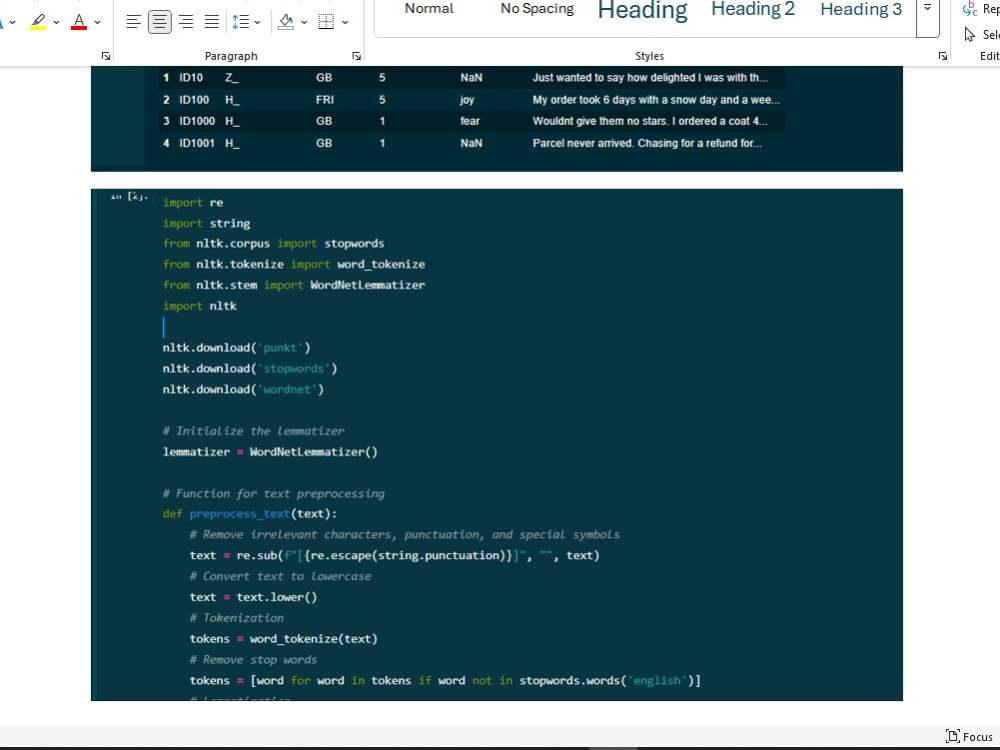Image resolution: width=1000 pixels, height=750 pixels.
Task: Click 'import string' code line
Action: click(206, 224)
